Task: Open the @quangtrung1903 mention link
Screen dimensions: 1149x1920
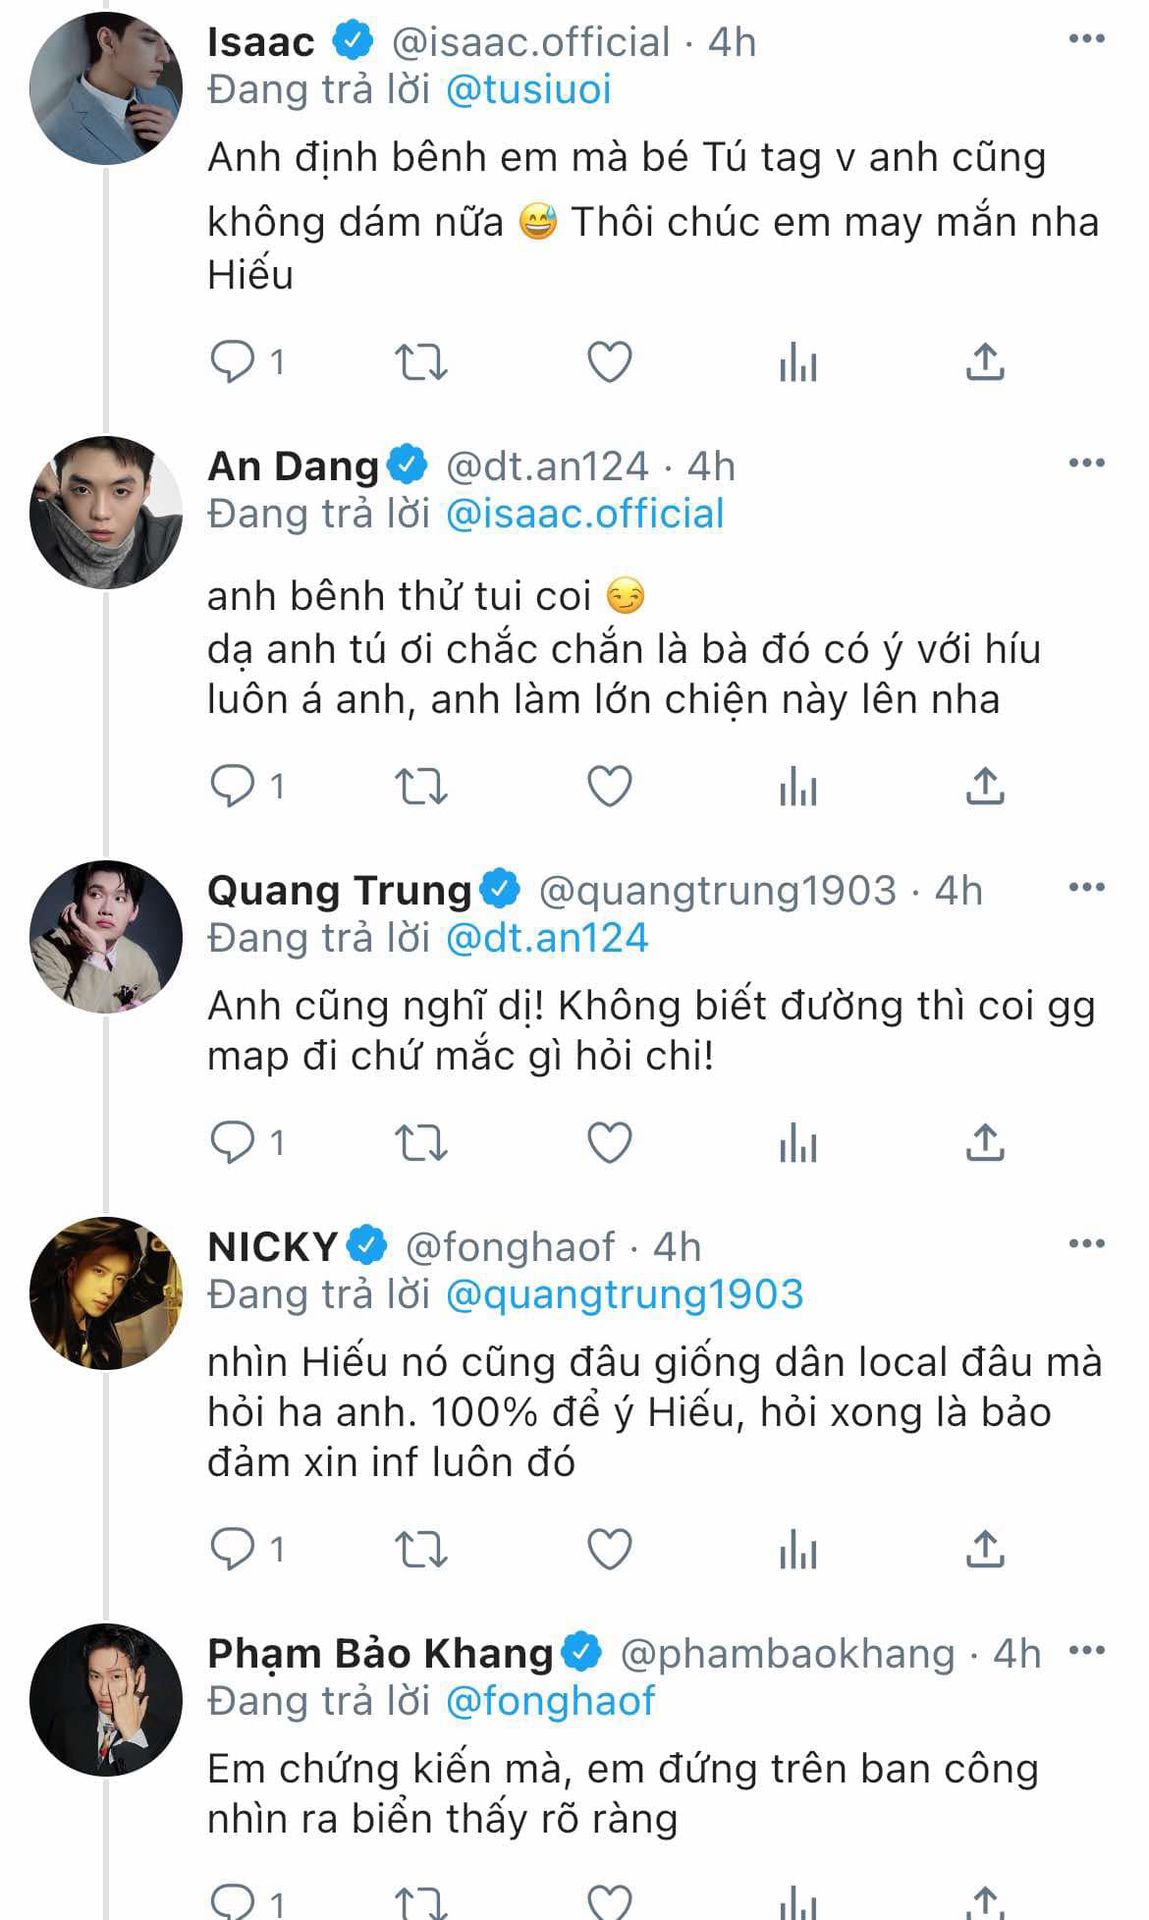Action: click(x=624, y=1295)
